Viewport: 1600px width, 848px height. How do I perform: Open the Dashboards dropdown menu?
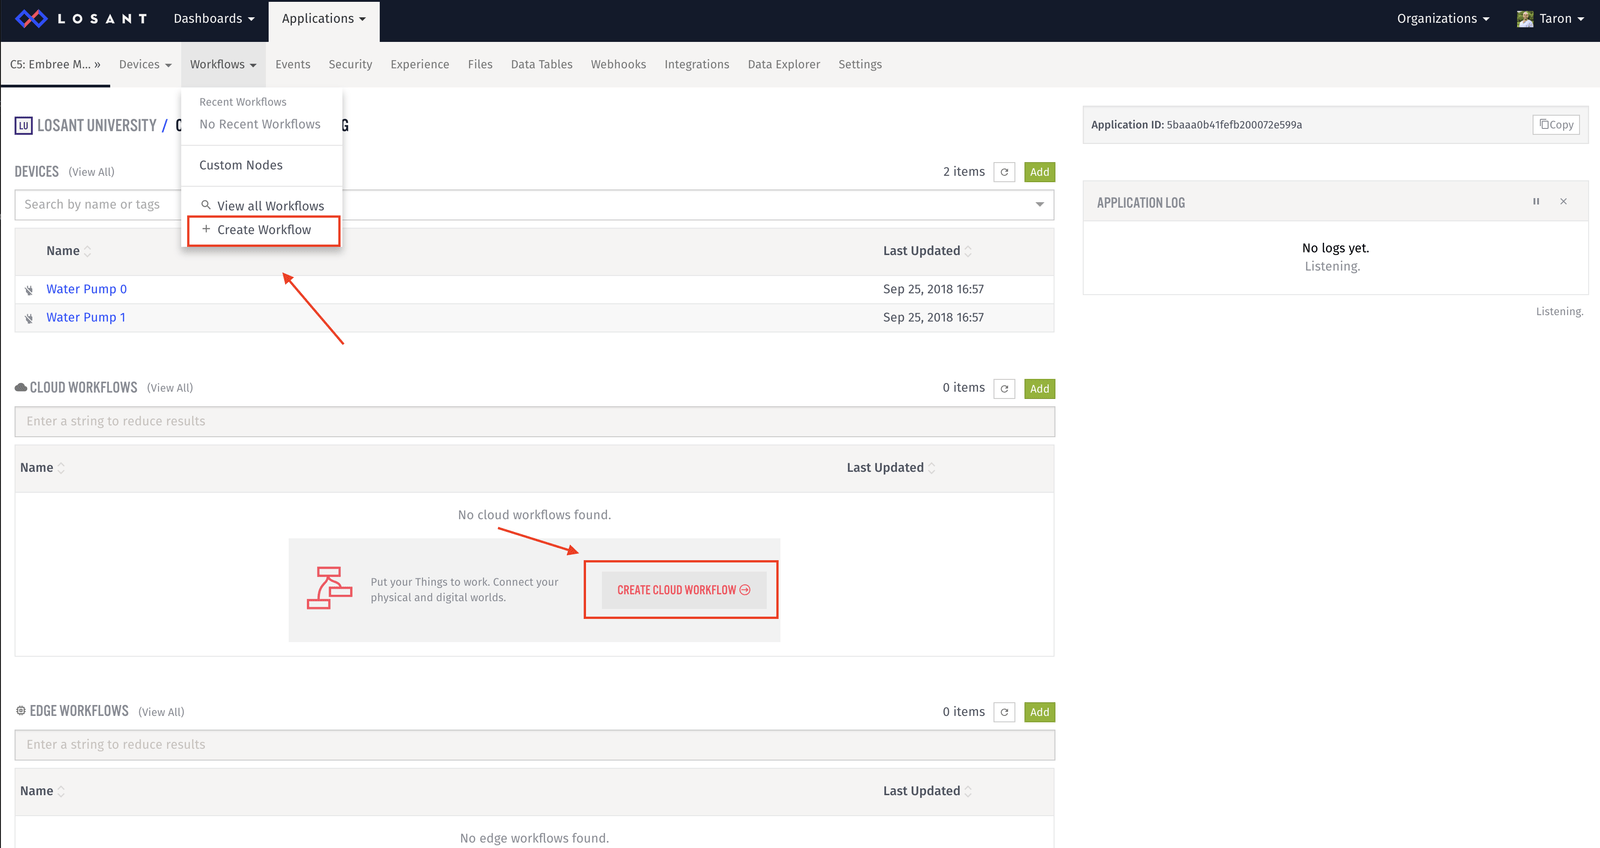[x=214, y=18]
